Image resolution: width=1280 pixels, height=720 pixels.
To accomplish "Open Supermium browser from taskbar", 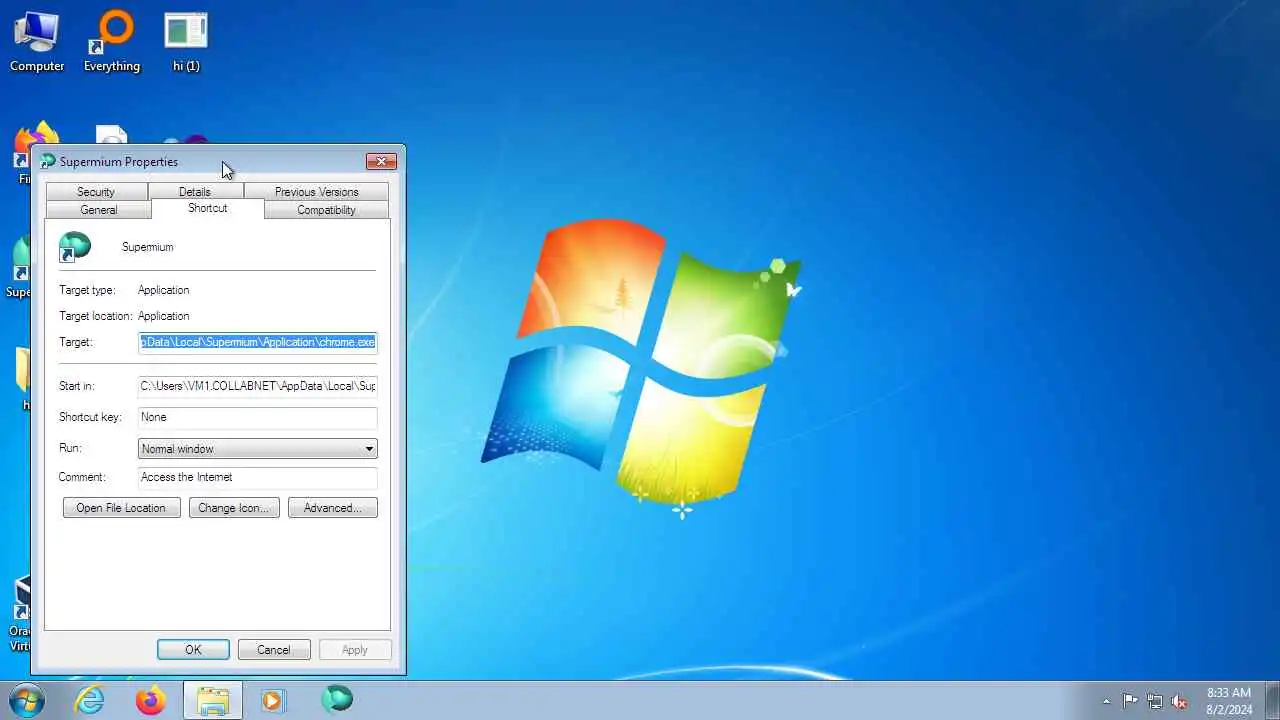I will (337, 699).
